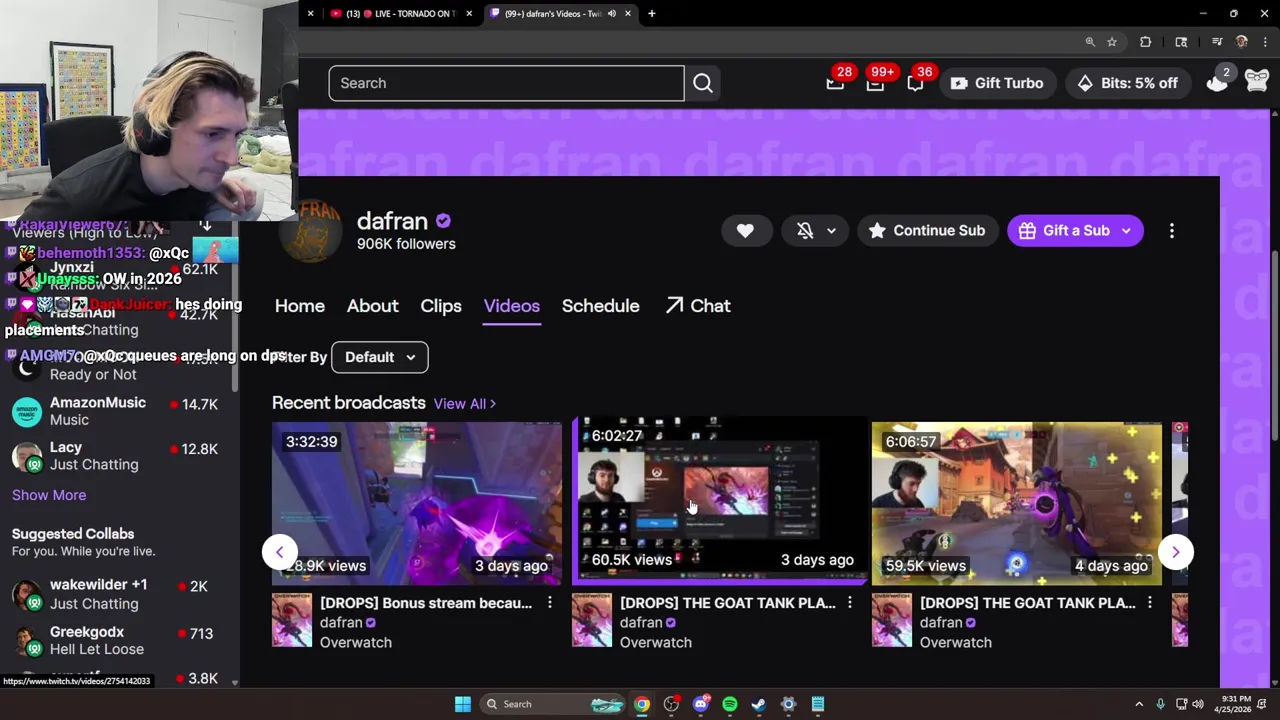1280x720 pixels.
Task: Open the 6:06:57 broadcast thumbnail
Action: tap(1017, 502)
